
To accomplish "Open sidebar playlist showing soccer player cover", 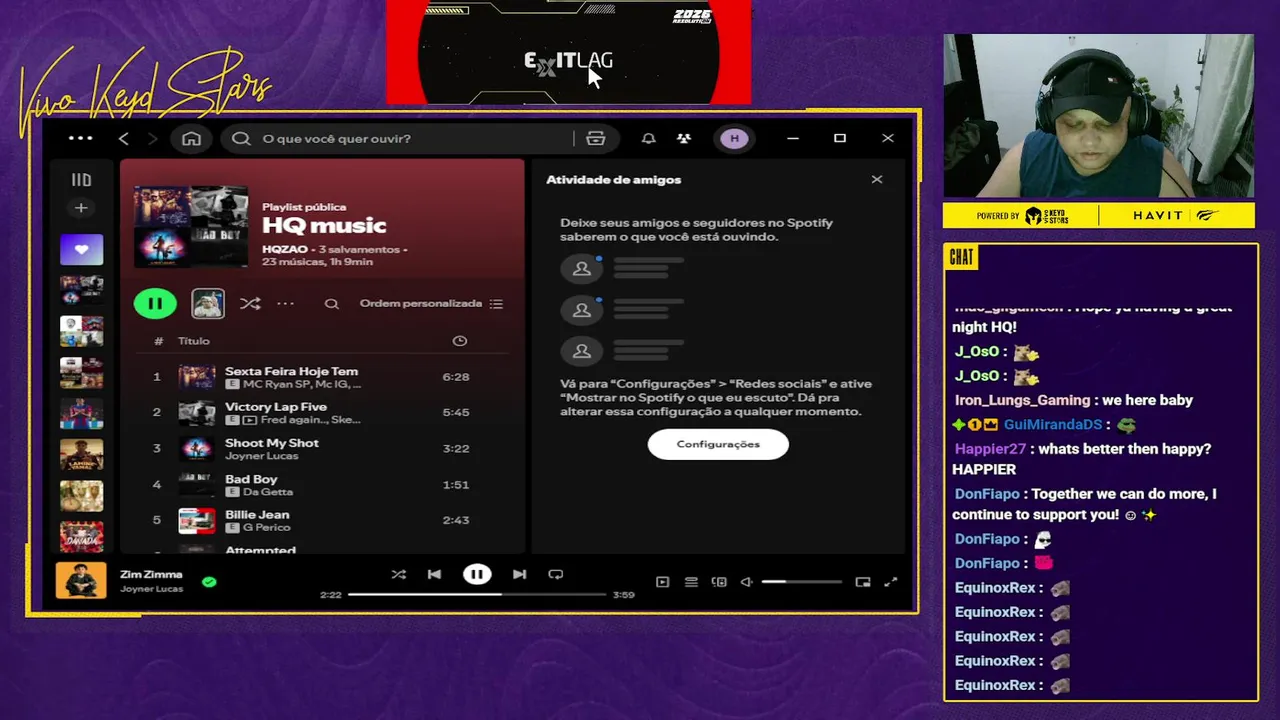I will pos(81,414).
